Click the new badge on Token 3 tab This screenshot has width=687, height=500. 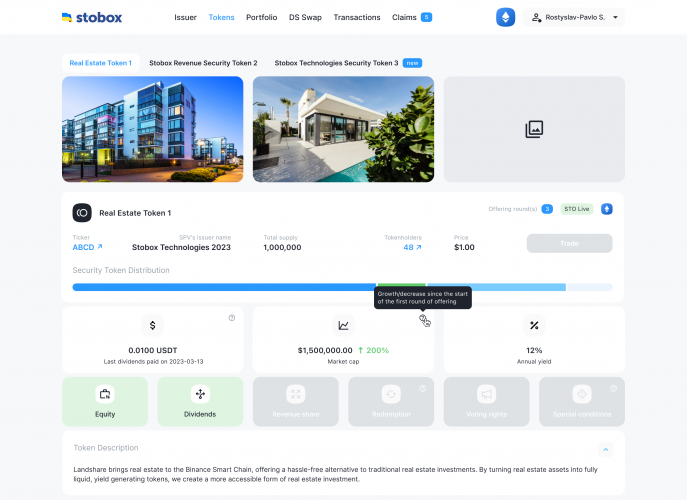click(x=412, y=63)
